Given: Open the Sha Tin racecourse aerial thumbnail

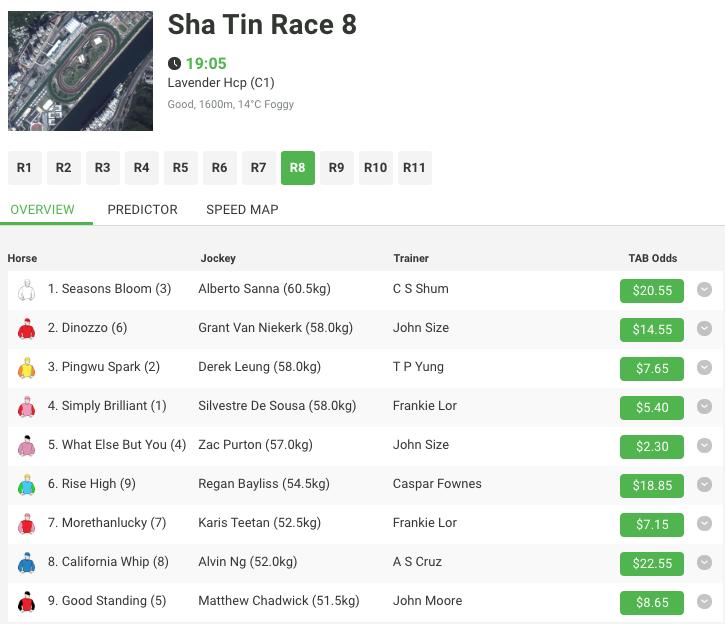Looking at the screenshot, I should [x=80, y=71].
